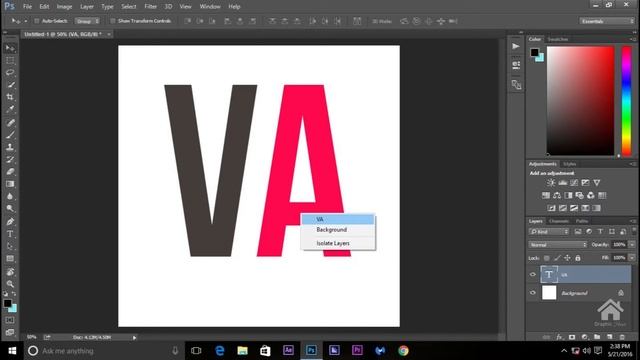Image resolution: width=640 pixels, height=360 pixels.
Task: Switch to the Channels tab
Action: [559, 221]
